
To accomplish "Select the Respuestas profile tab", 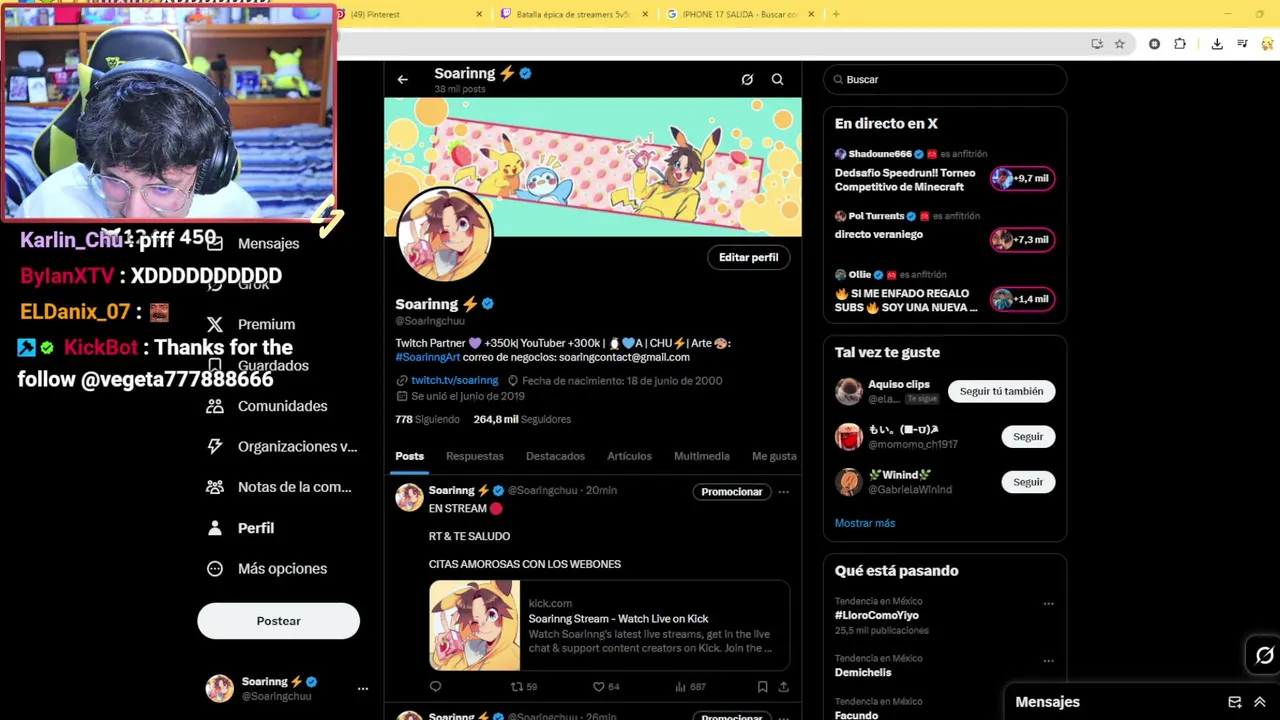I will point(475,457).
